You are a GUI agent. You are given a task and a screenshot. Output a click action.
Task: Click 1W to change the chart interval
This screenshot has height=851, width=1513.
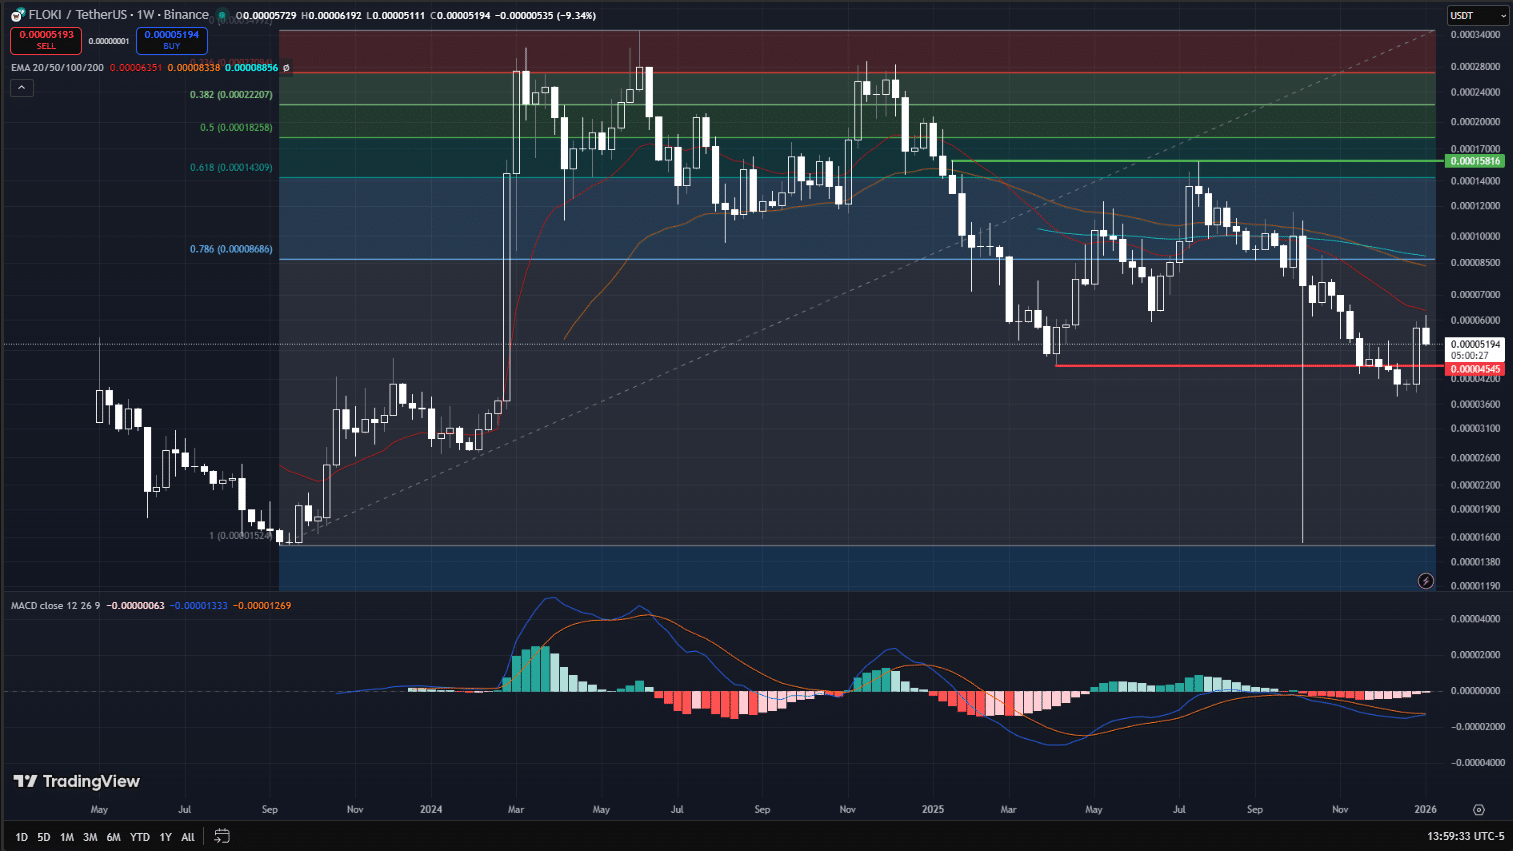point(145,14)
